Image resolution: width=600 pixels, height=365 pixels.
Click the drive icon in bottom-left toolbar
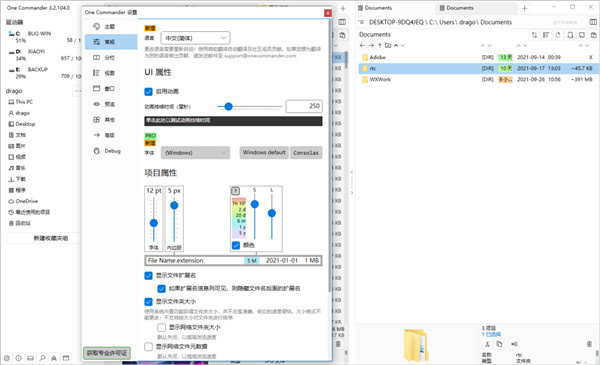tap(30, 358)
